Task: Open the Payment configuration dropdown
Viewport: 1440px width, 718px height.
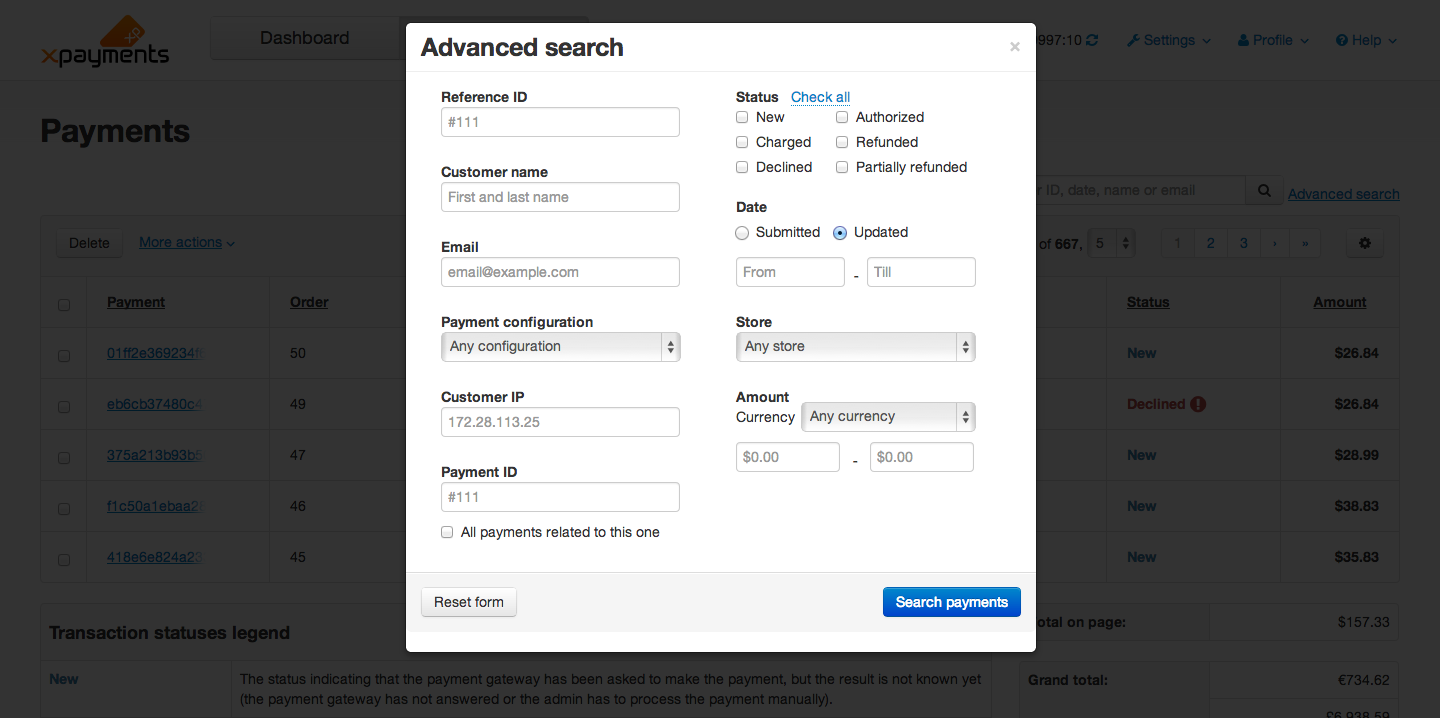Action: [560, 347]
